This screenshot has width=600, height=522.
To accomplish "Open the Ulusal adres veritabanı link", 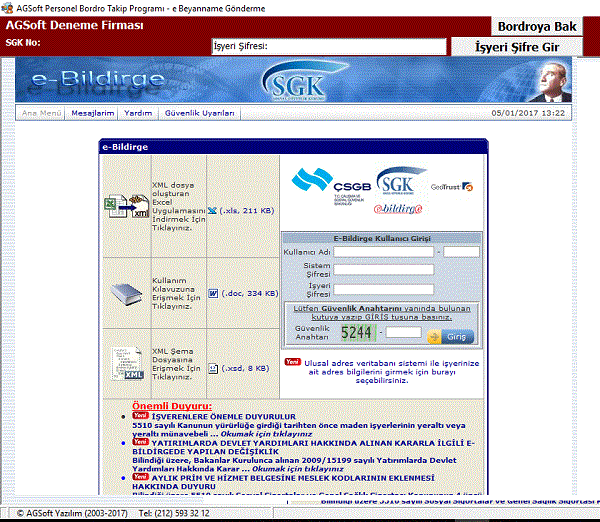I will click(391, 372).
